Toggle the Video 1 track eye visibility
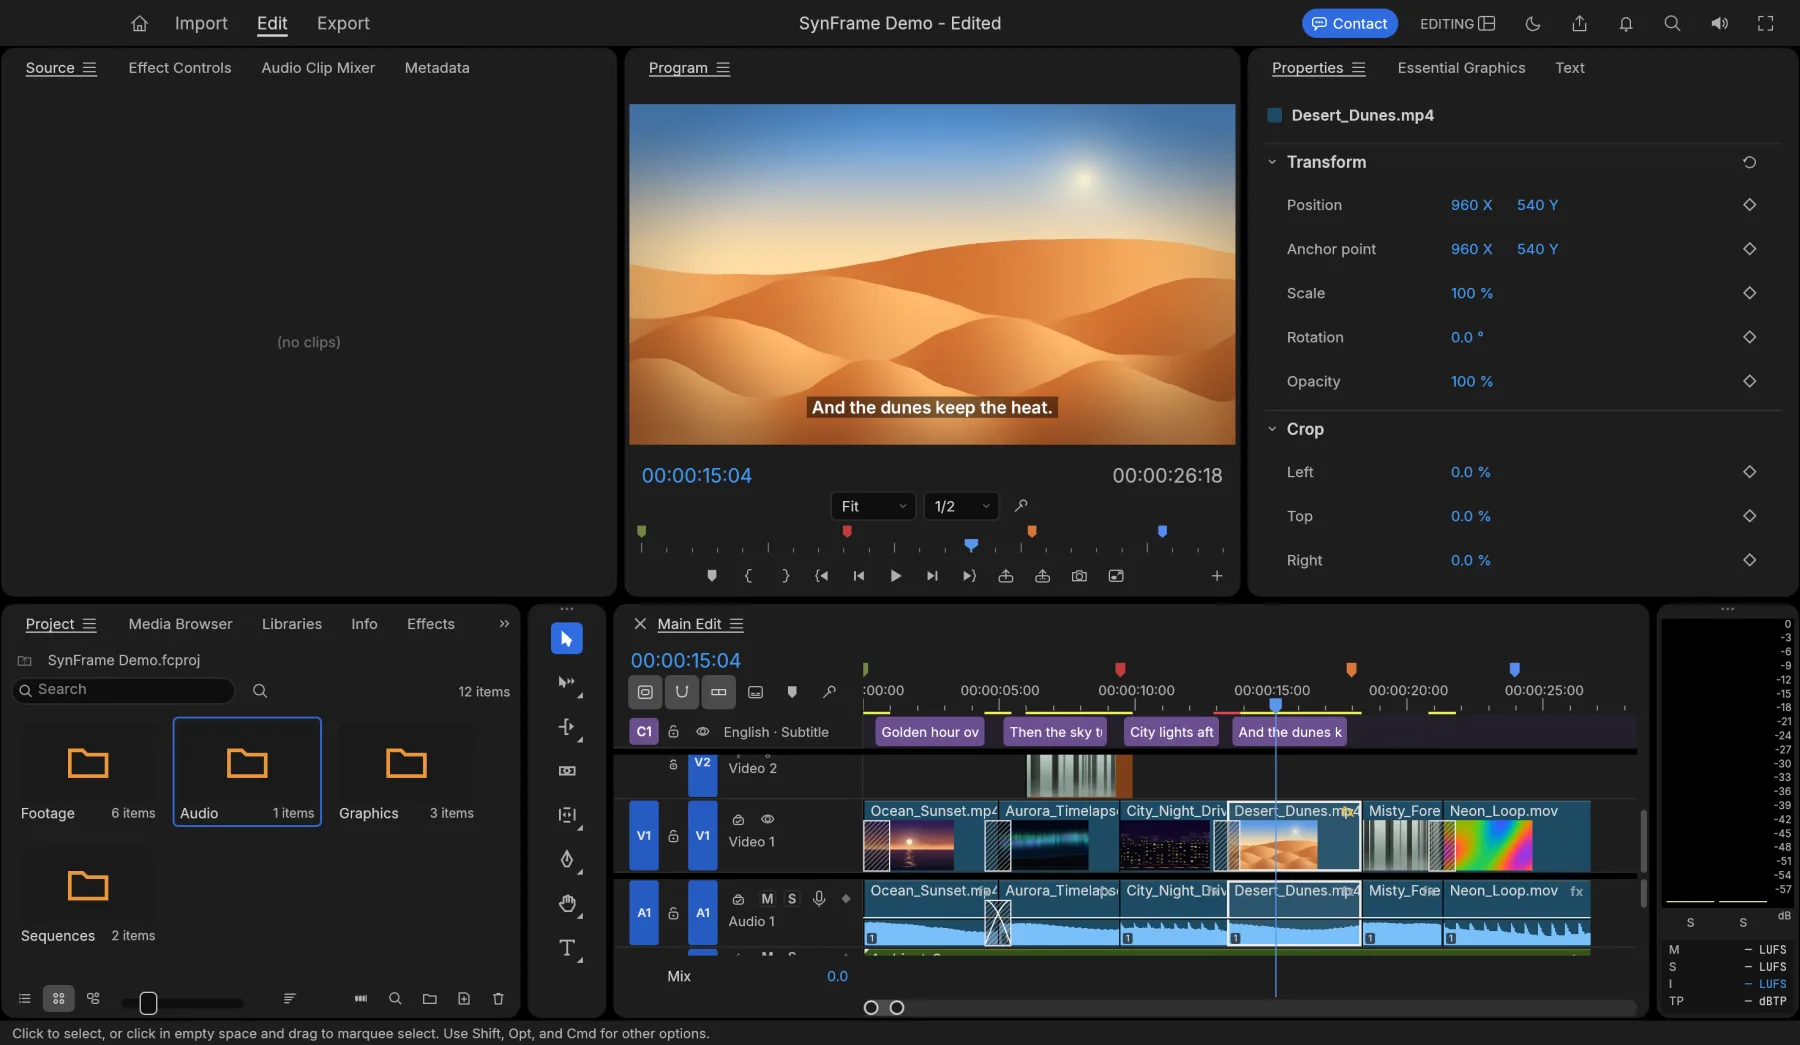This screenshot has height=1045, width=1800. pyautogui.click(x=767, y=819)
